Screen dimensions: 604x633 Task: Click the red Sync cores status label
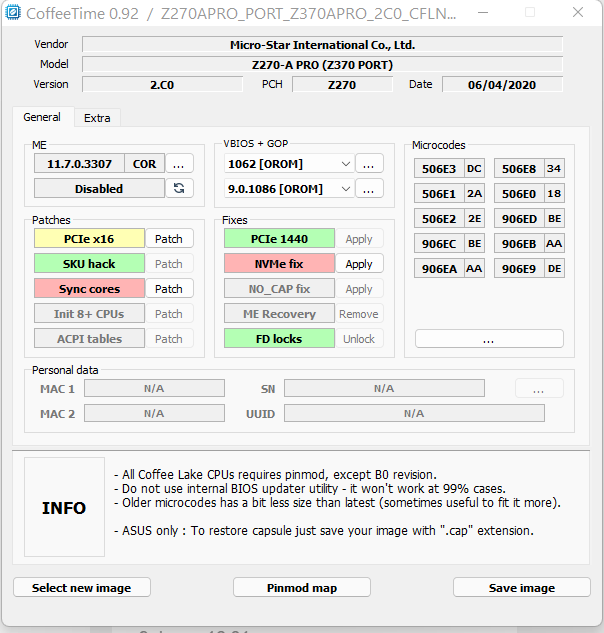[89, 289]
